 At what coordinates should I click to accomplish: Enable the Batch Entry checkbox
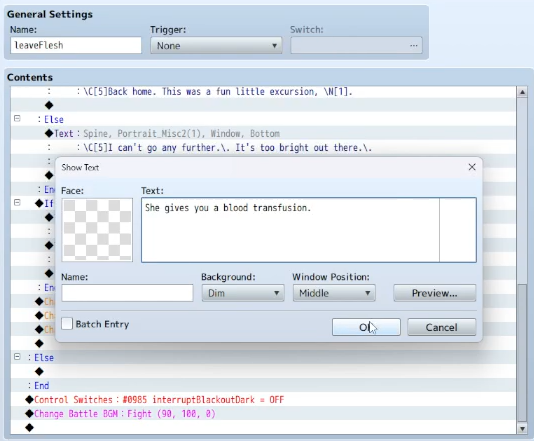click(67, 324)
